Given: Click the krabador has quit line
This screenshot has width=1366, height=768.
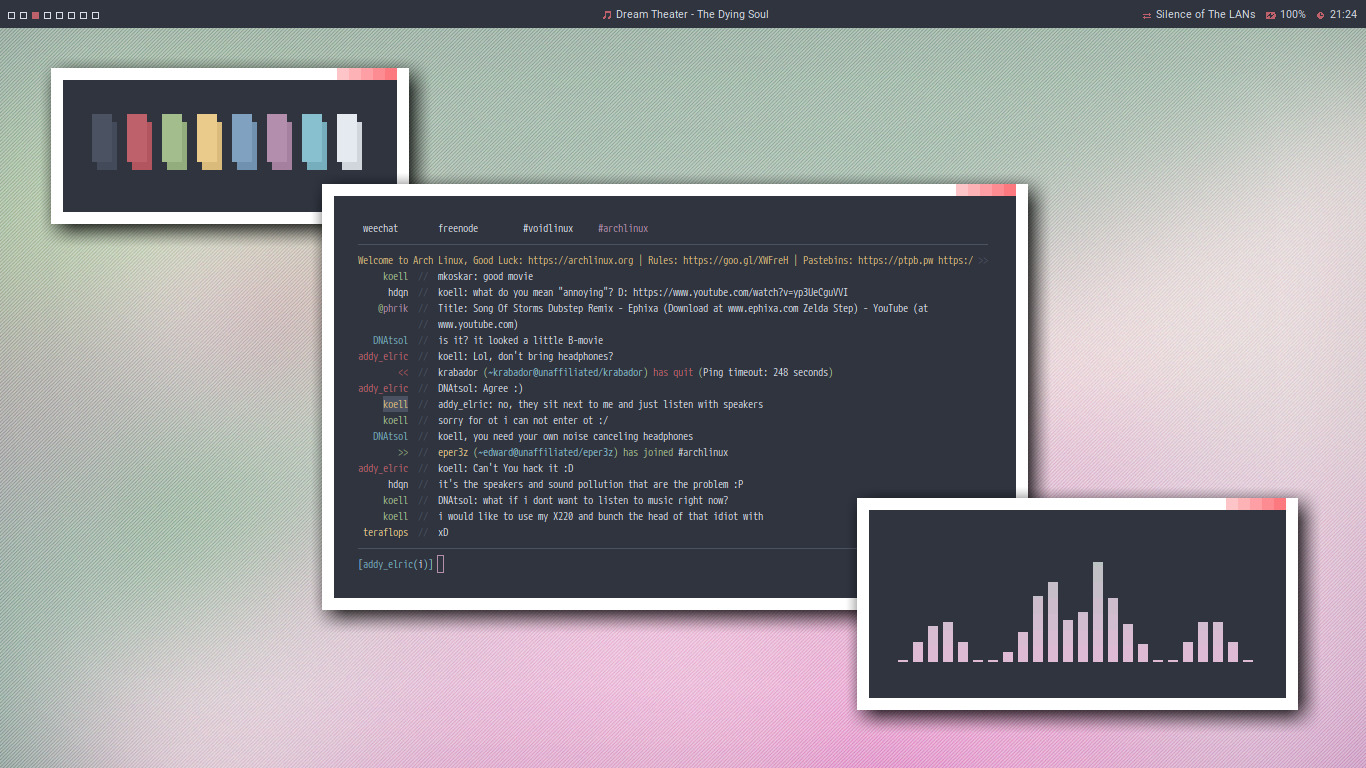Looking at the screenshot, I should [635, 372].
